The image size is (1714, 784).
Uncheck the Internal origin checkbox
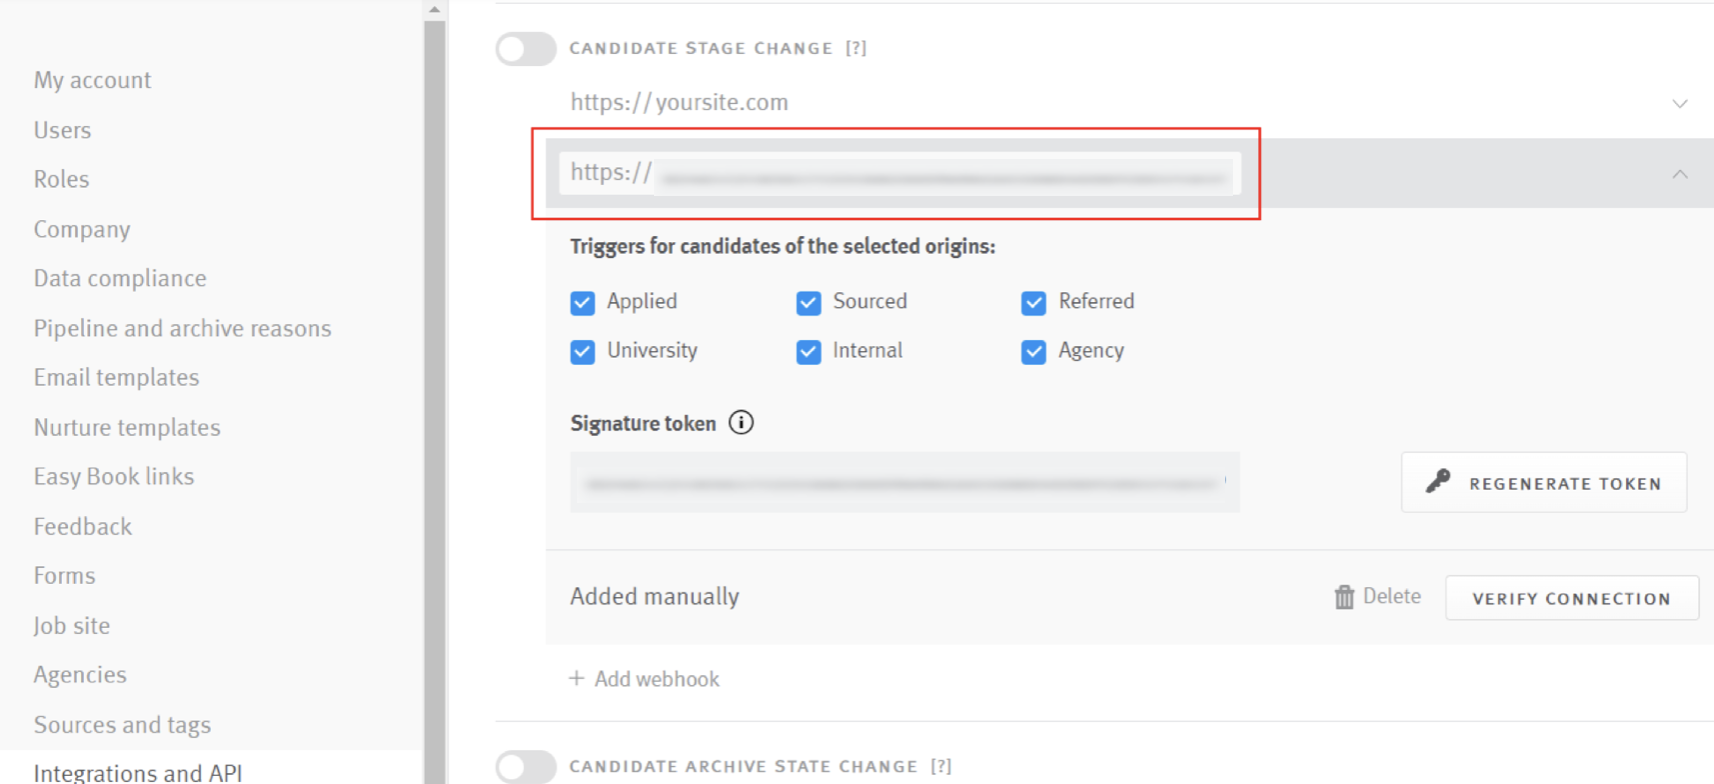tap(808, 351)
